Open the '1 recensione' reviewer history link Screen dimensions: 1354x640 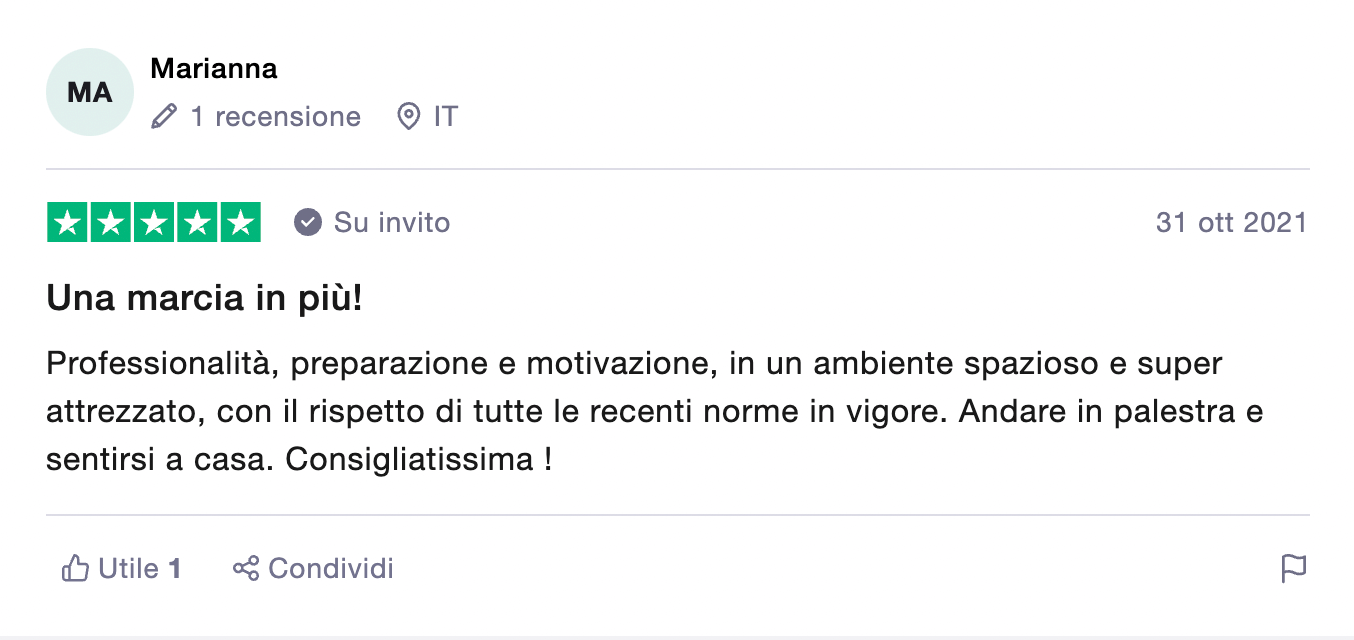[275, 117]
